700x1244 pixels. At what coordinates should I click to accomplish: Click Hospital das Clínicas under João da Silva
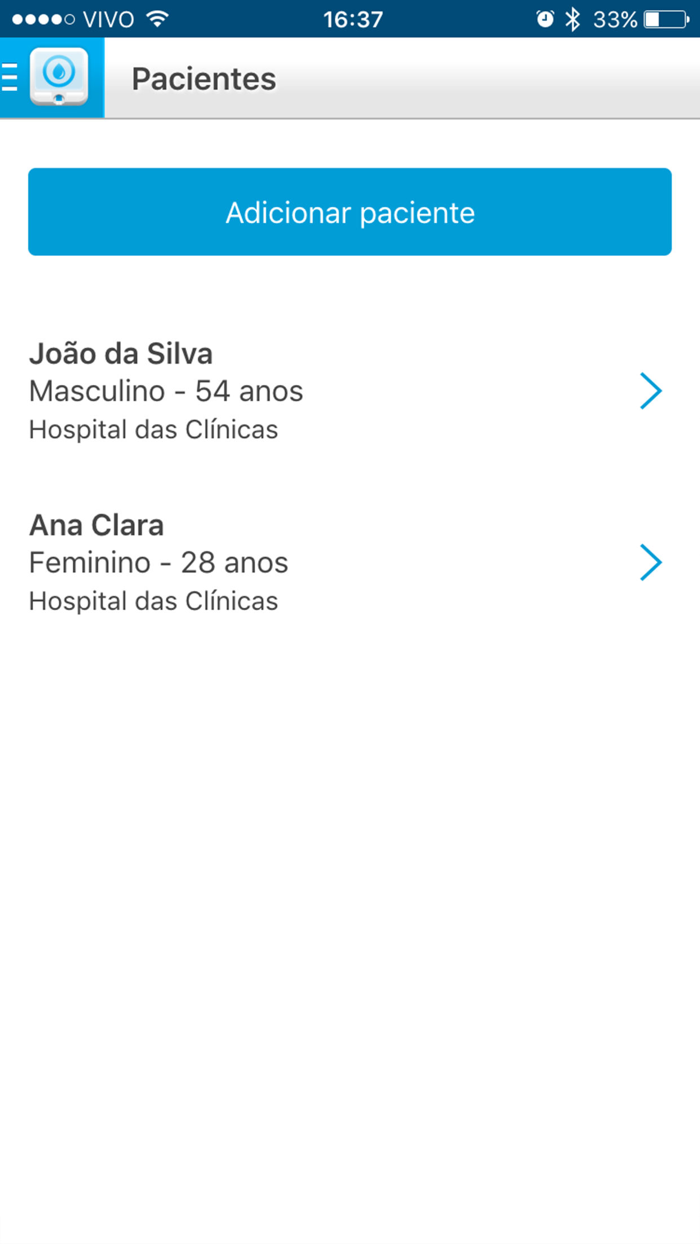click(x=154, y=429)
